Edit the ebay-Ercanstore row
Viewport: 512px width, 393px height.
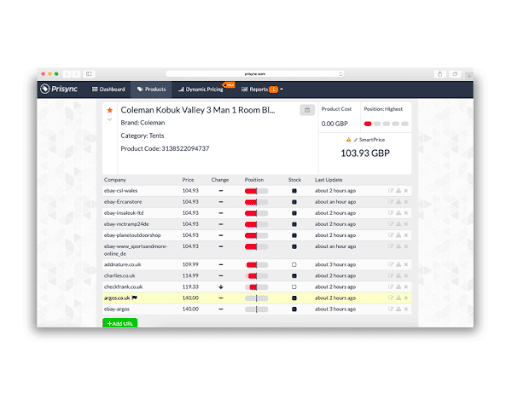[391, 202]
